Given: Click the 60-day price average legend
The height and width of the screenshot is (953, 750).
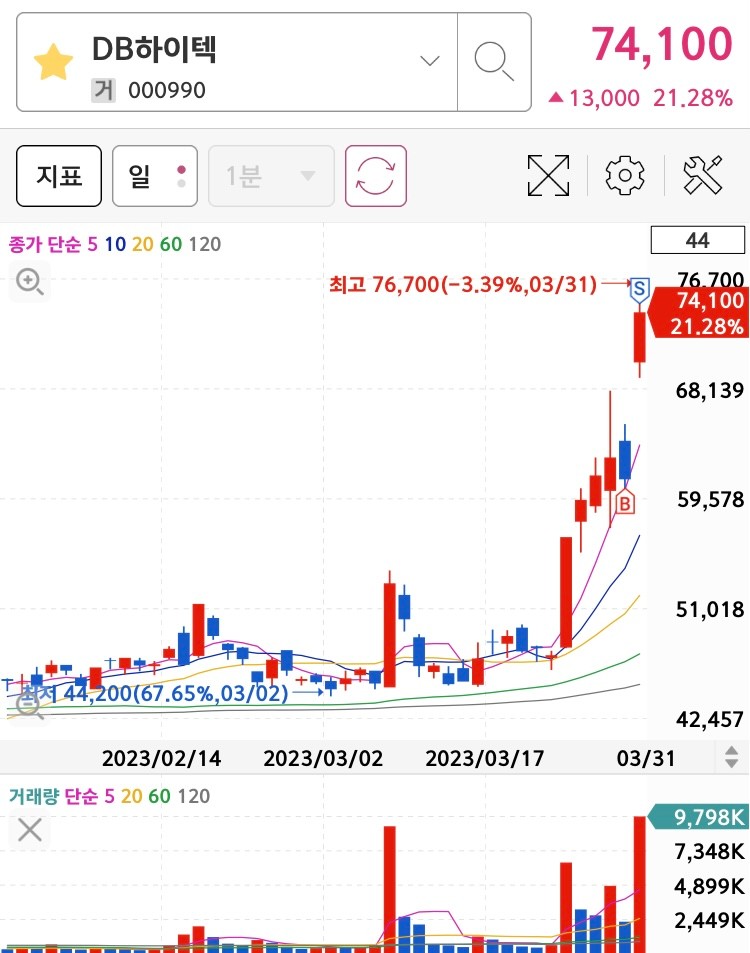Looking at the screenshot, I should coord(171,244).
